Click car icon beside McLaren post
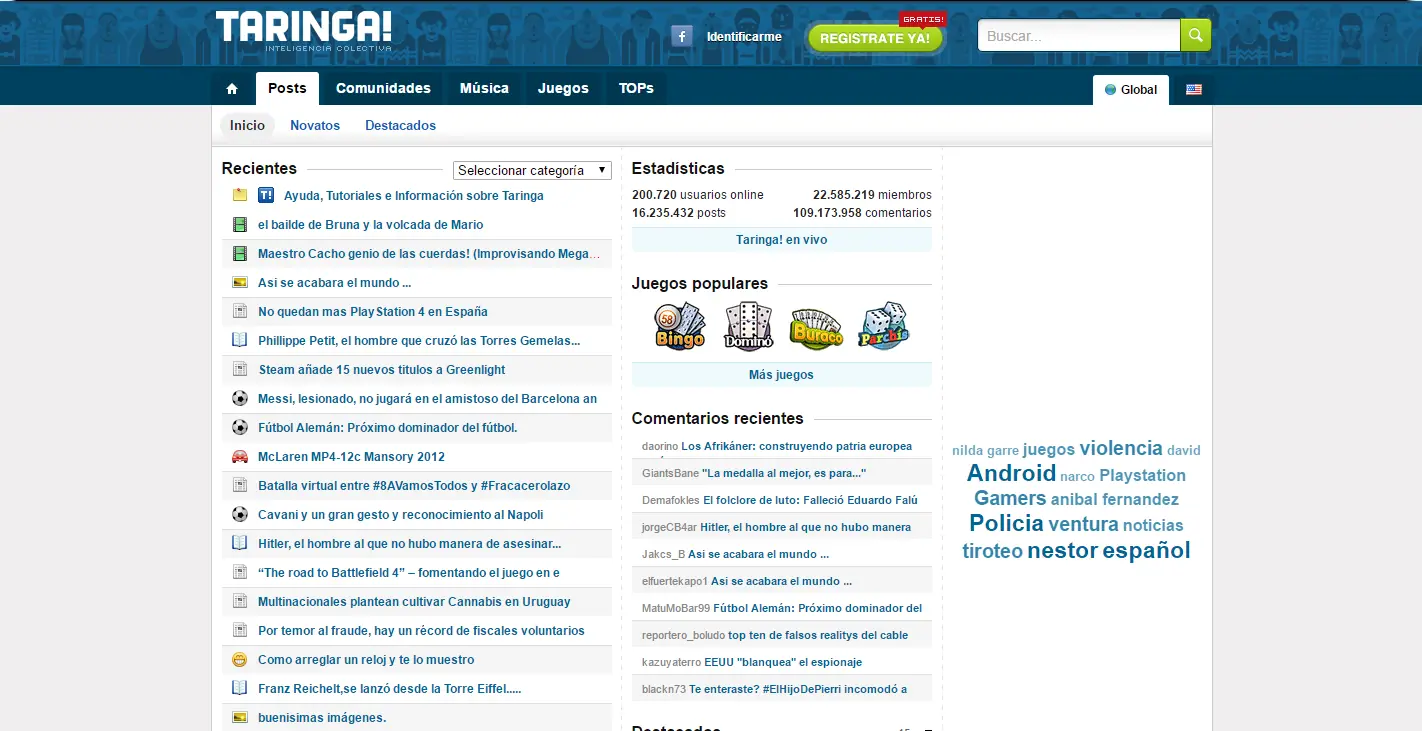This screenshot has width=1422, height=731. click(240, 457)
